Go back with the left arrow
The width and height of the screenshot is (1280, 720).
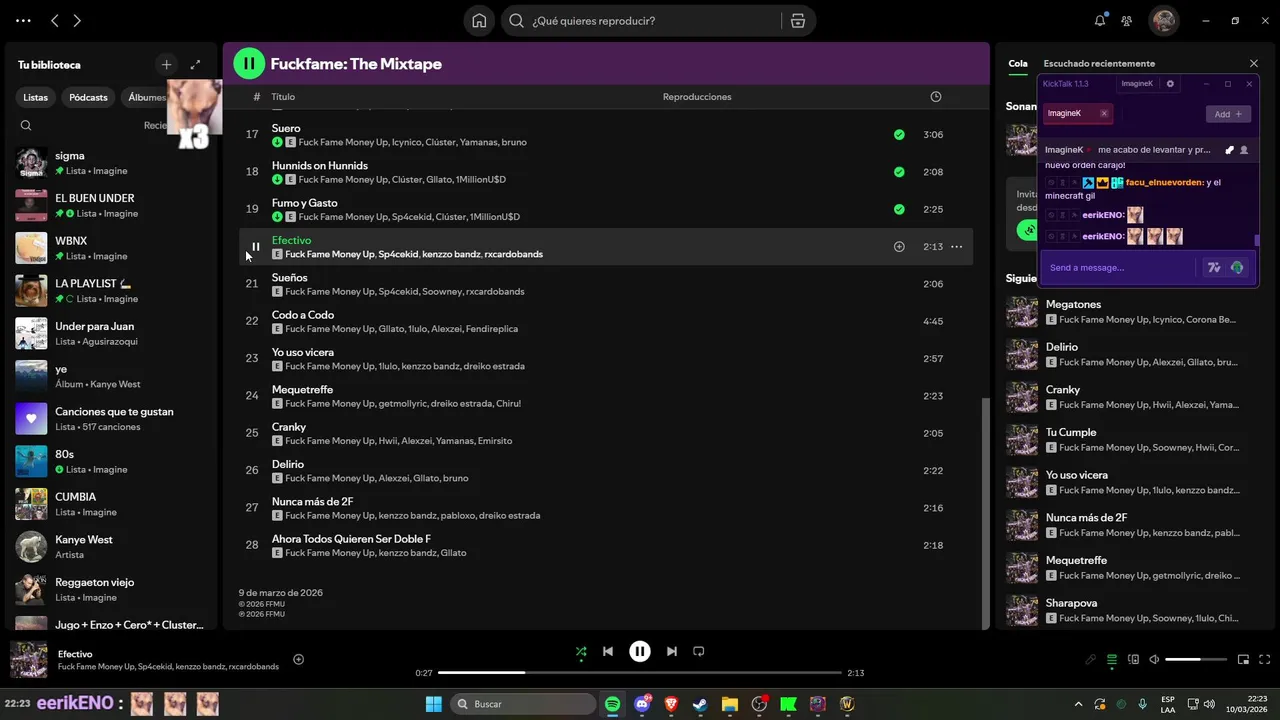coord(55,21)
